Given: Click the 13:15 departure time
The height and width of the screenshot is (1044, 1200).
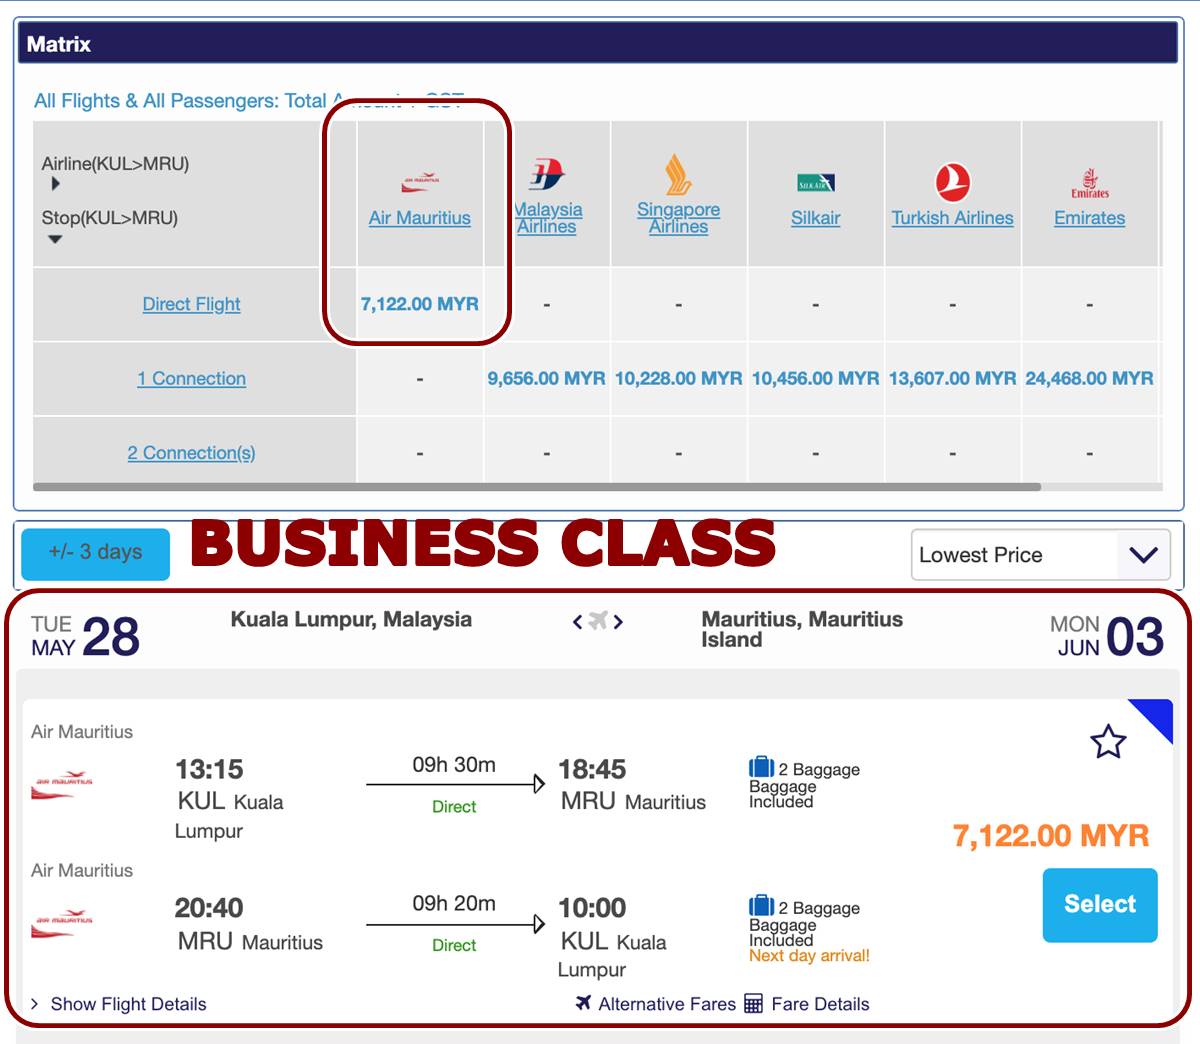Looking at the screenshot, I should (x=209, y=769).
